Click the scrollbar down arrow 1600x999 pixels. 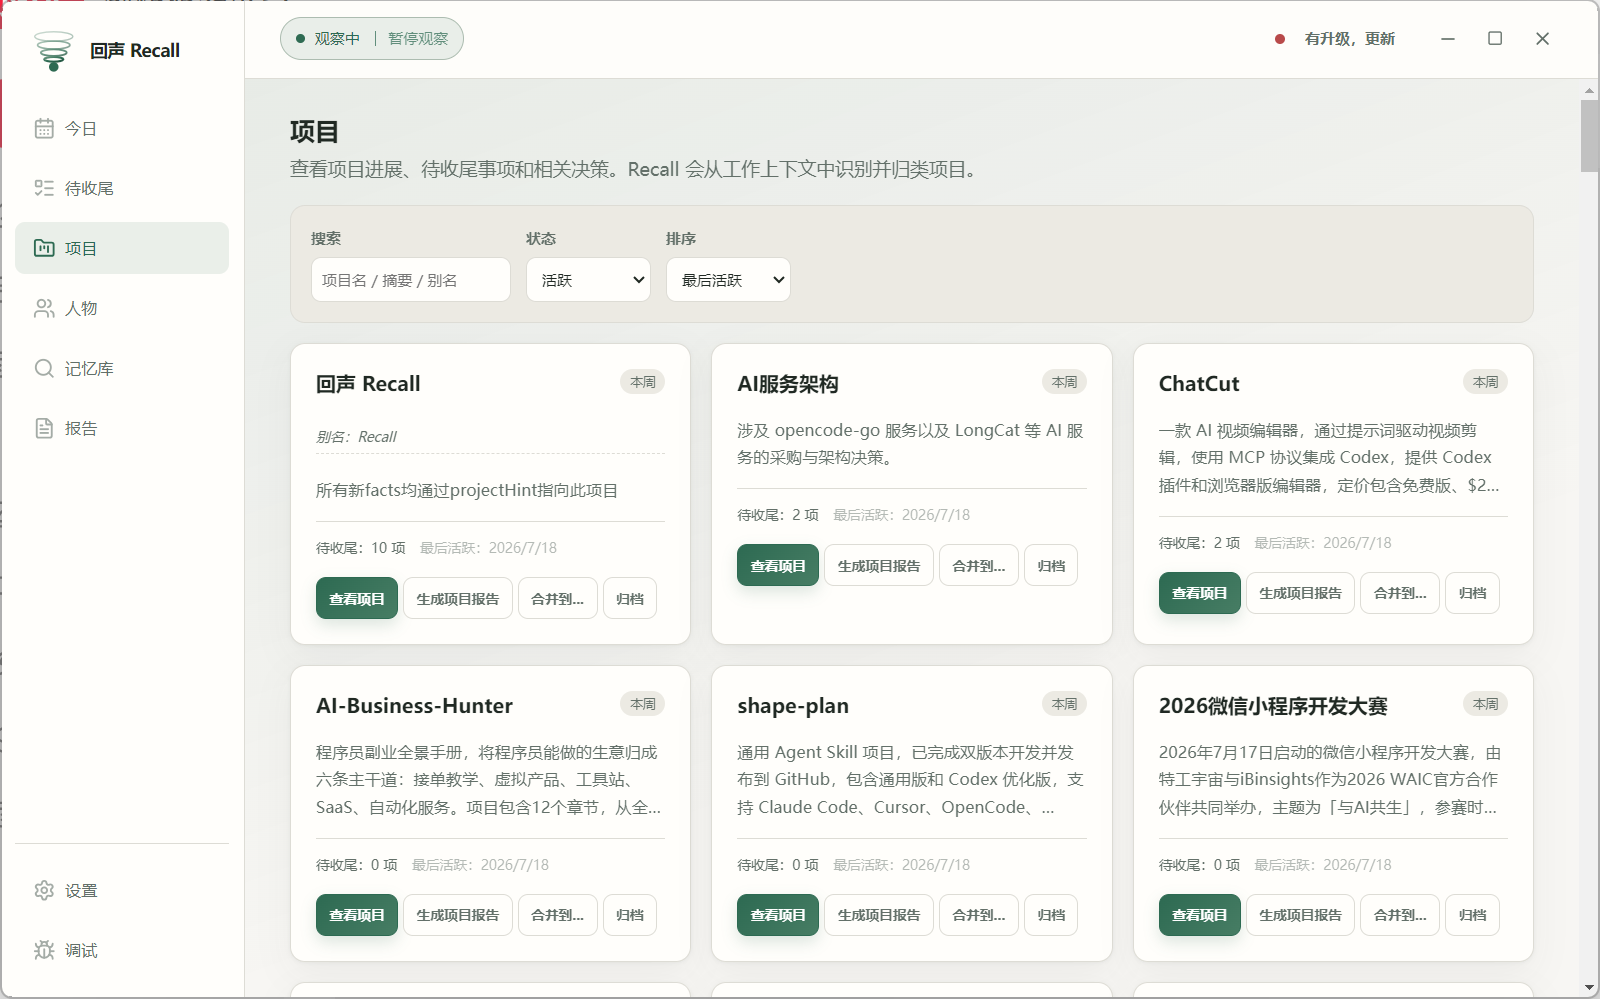(x=1590, y=988)
